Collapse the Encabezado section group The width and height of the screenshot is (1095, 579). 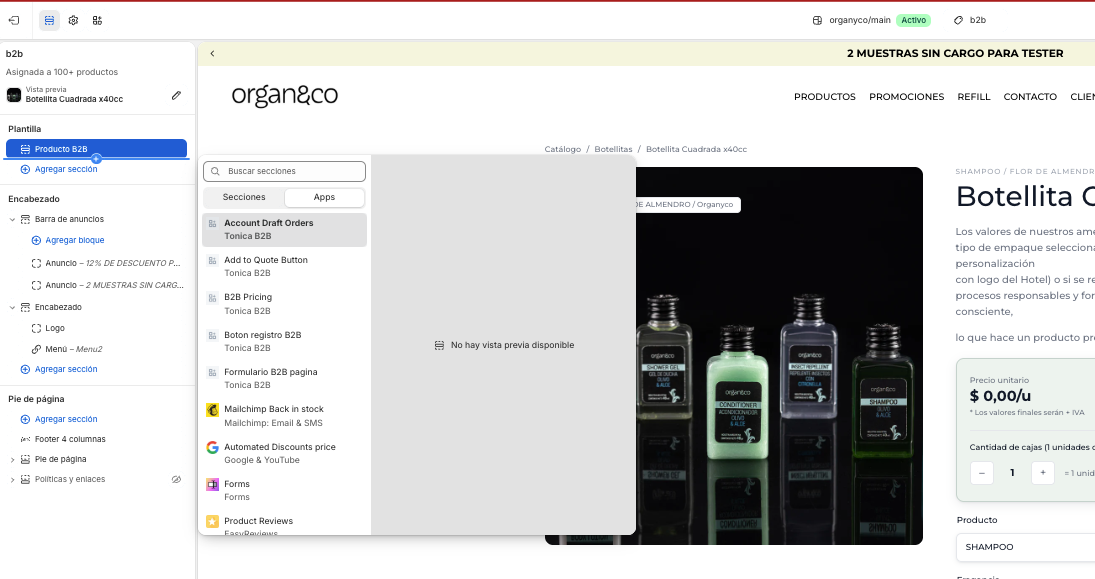click(12, 307)
